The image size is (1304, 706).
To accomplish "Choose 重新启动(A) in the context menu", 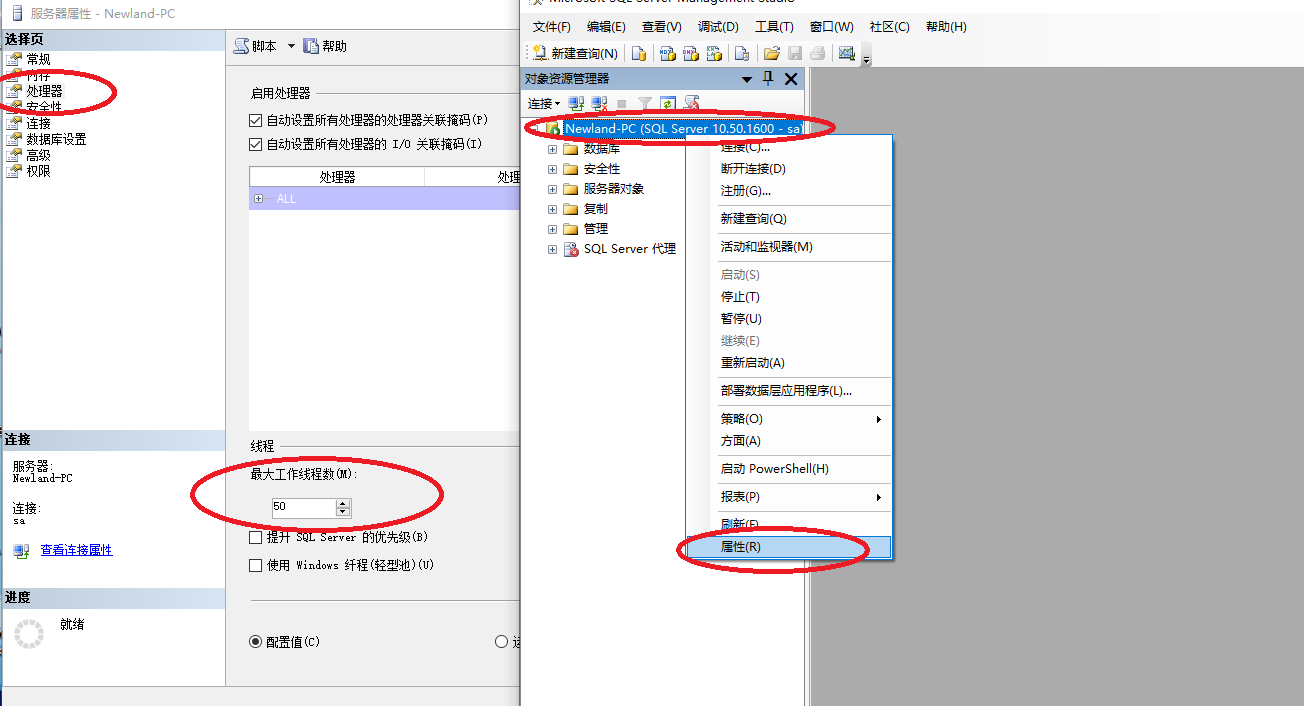I will coord(788,363).
